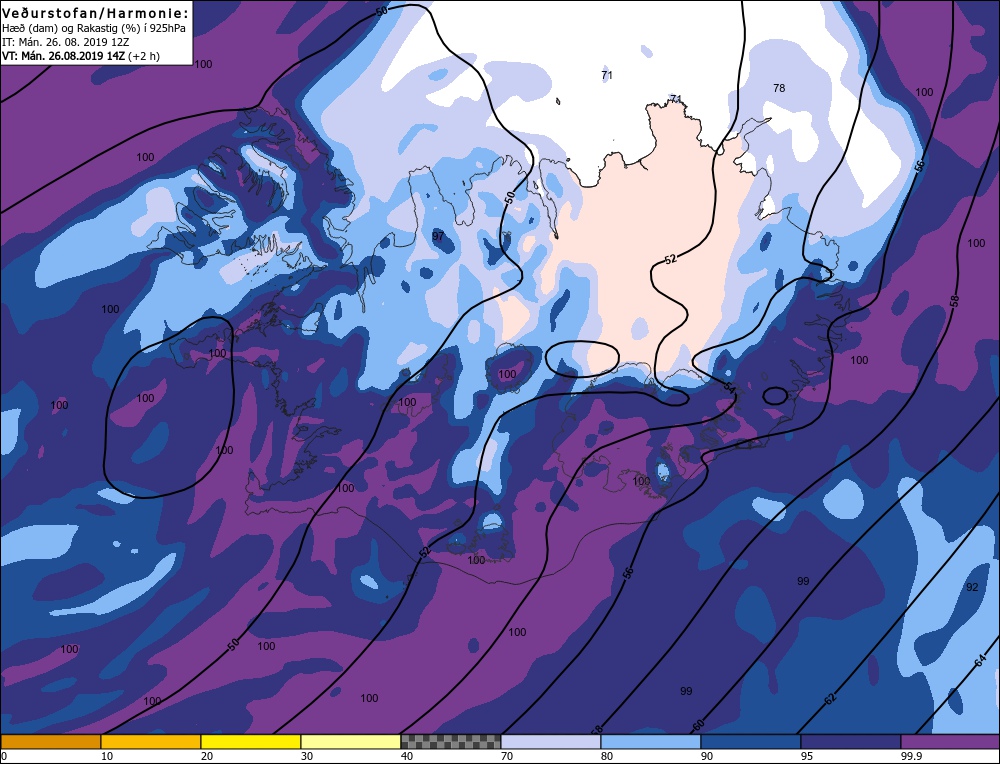Click the contour label "64"

pyautogui.click(x=982, y=661)
